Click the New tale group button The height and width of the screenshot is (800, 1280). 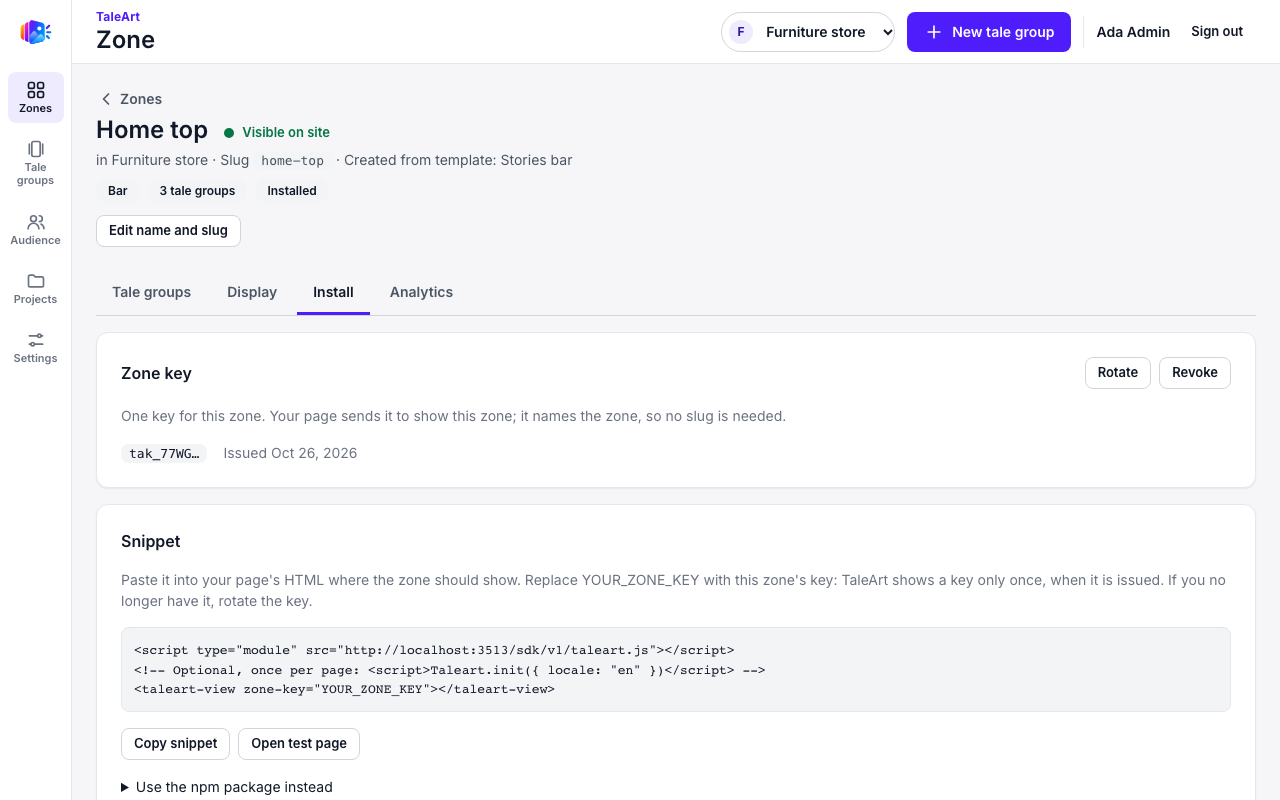point(989,32)
